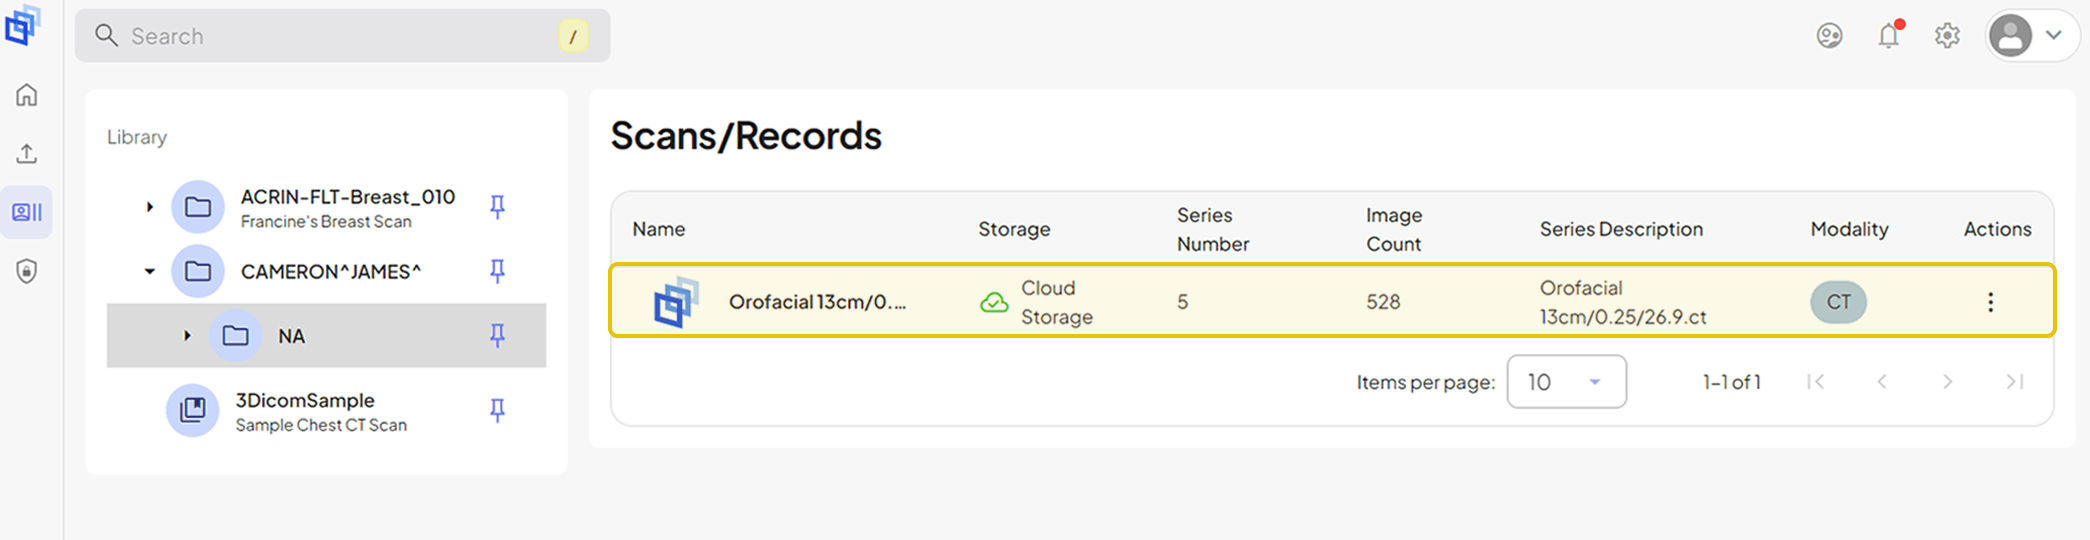This screenshot has width=2090, height=540.
Task: Toggle pin for CAMERON^JAMES^ folder
Action: (x=497, y=271)
